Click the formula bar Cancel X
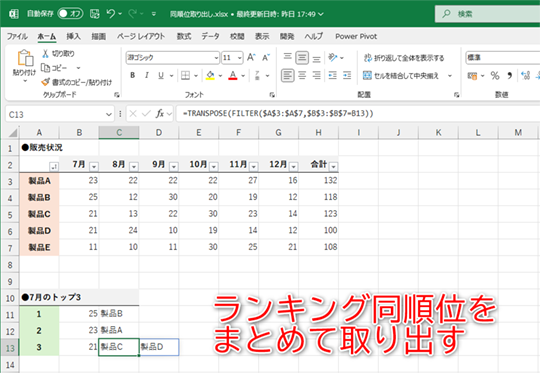 point(133,114)
